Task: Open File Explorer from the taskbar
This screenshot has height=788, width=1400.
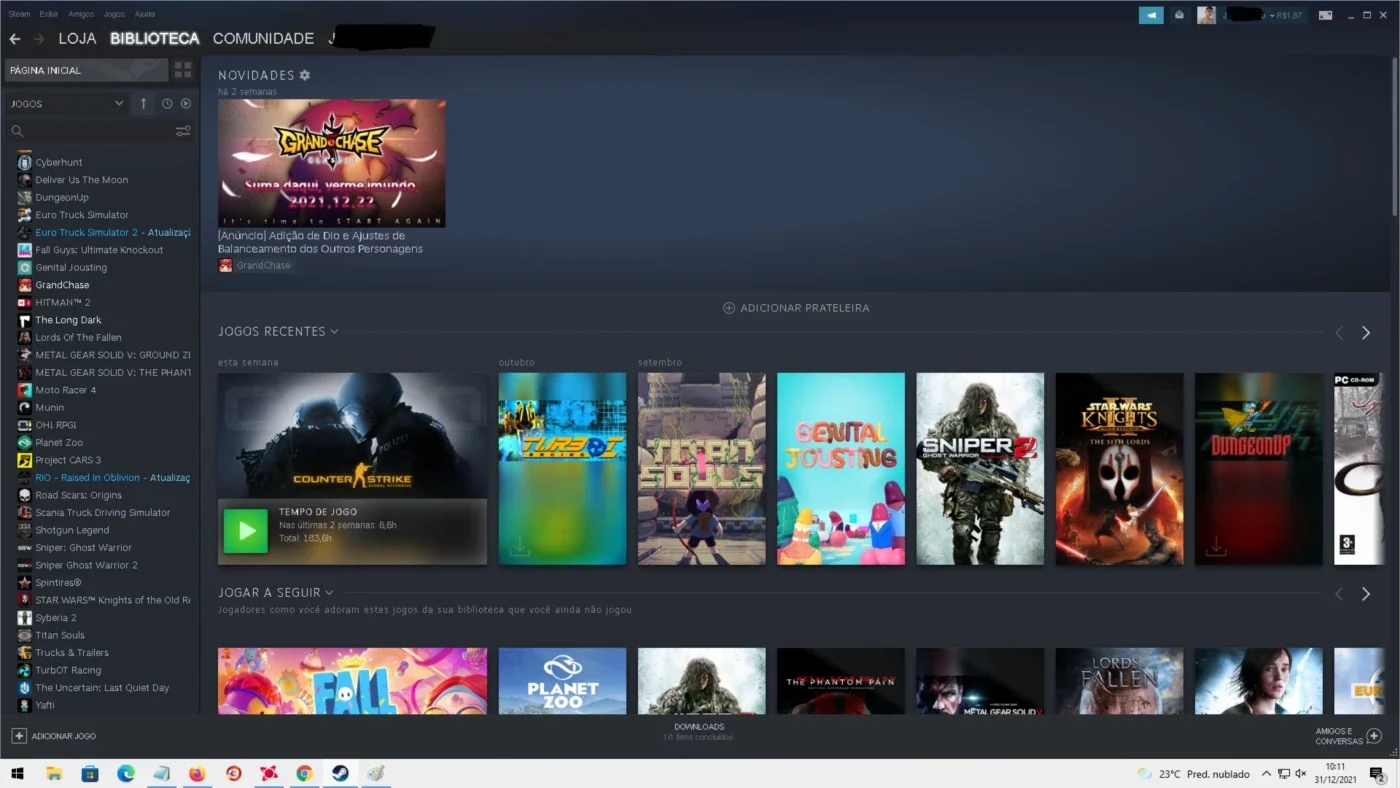Action: [54, 774]
